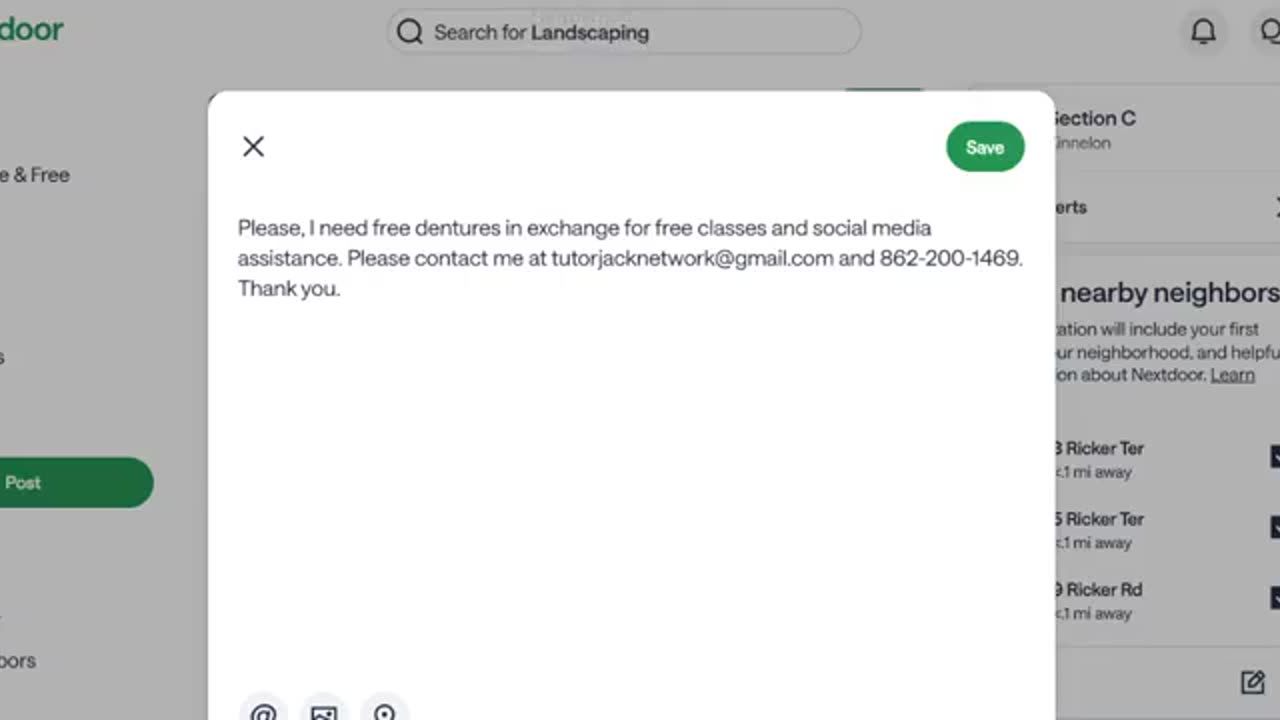Uncheck the first Ricker Ter neighbor
Screen dimensions: 1280x720
point(1274,457)
